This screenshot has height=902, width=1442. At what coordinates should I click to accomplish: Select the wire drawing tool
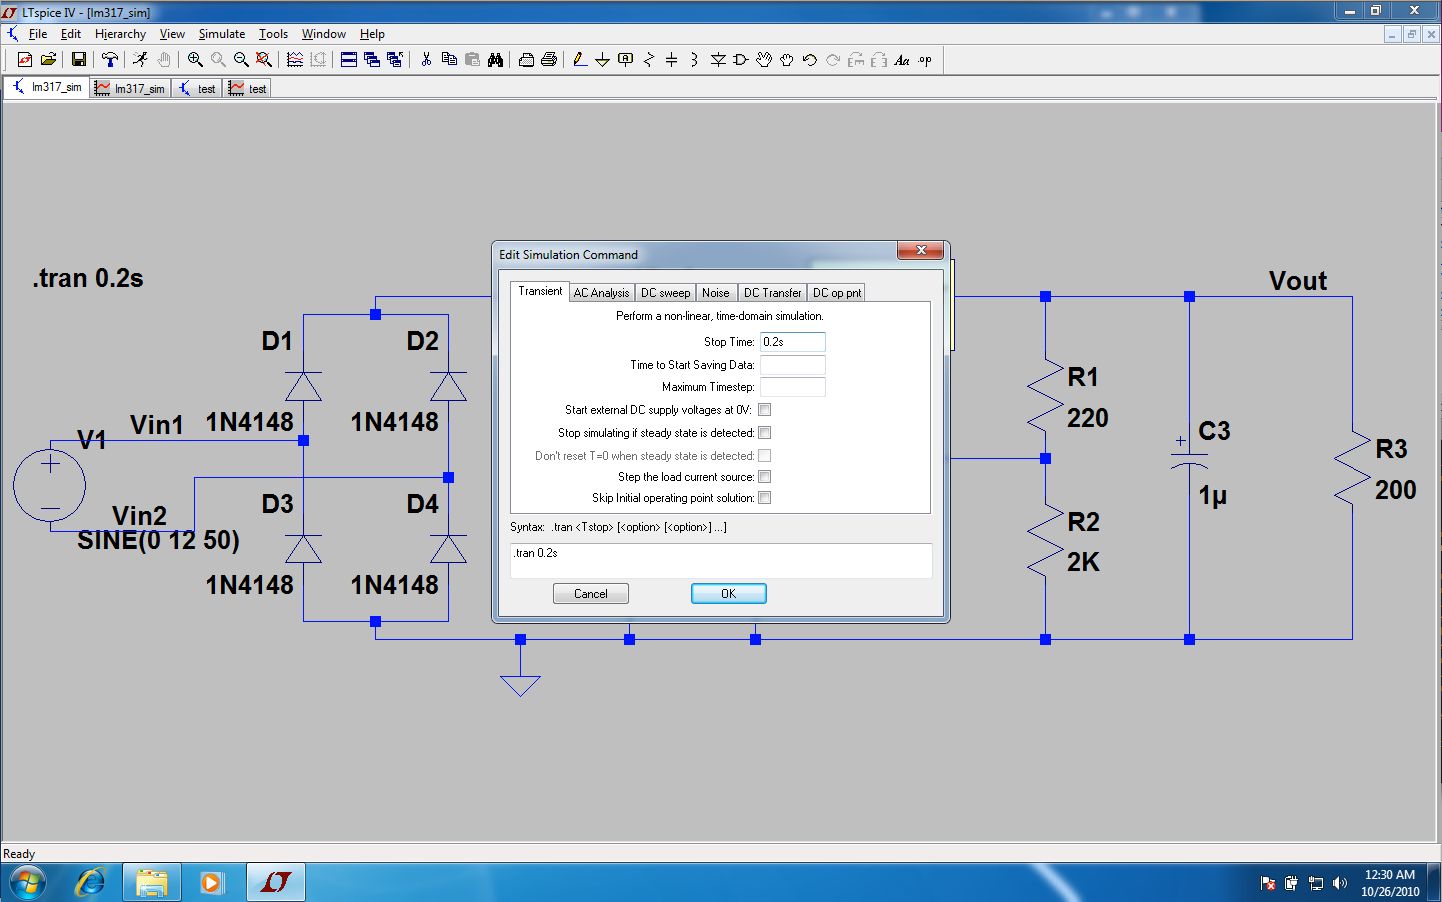pyautogui.click(x=579, y=60)
